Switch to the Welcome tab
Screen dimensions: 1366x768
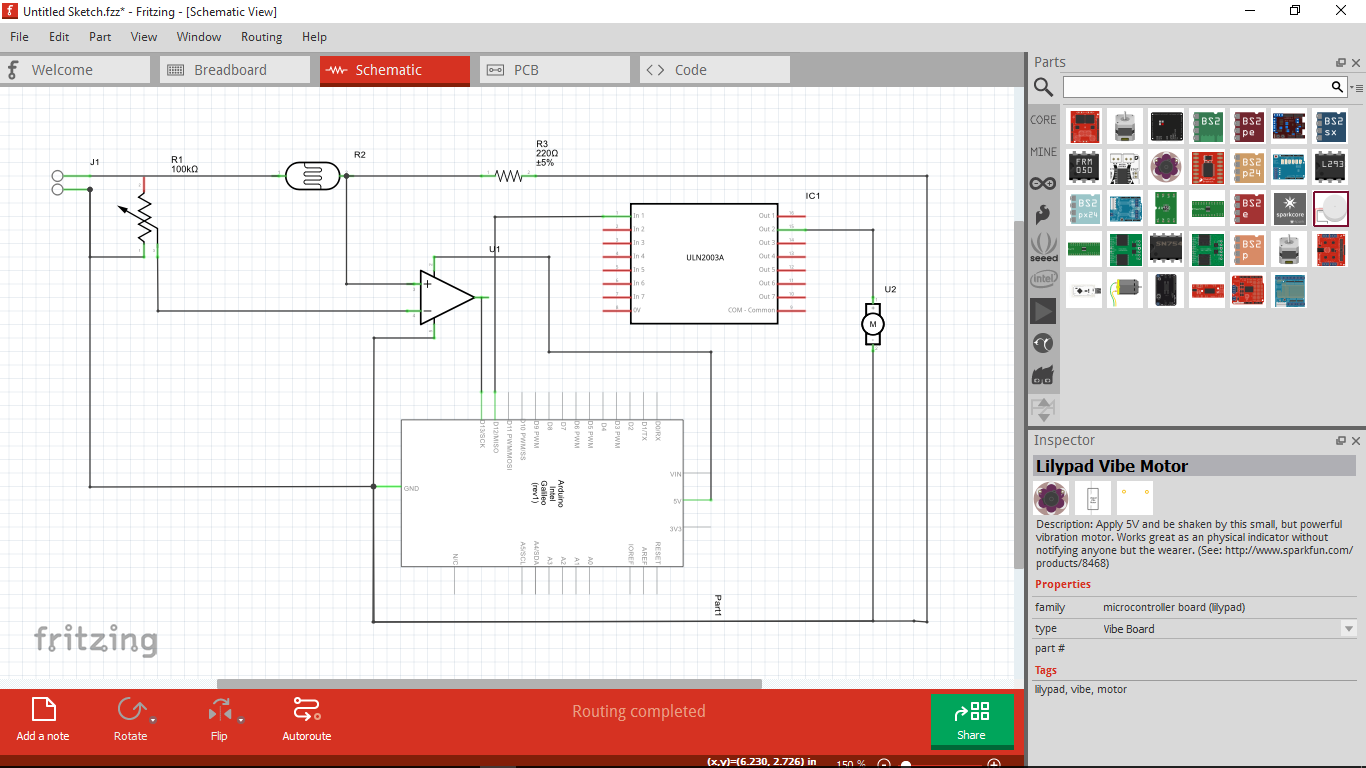[x=75, y=70]
